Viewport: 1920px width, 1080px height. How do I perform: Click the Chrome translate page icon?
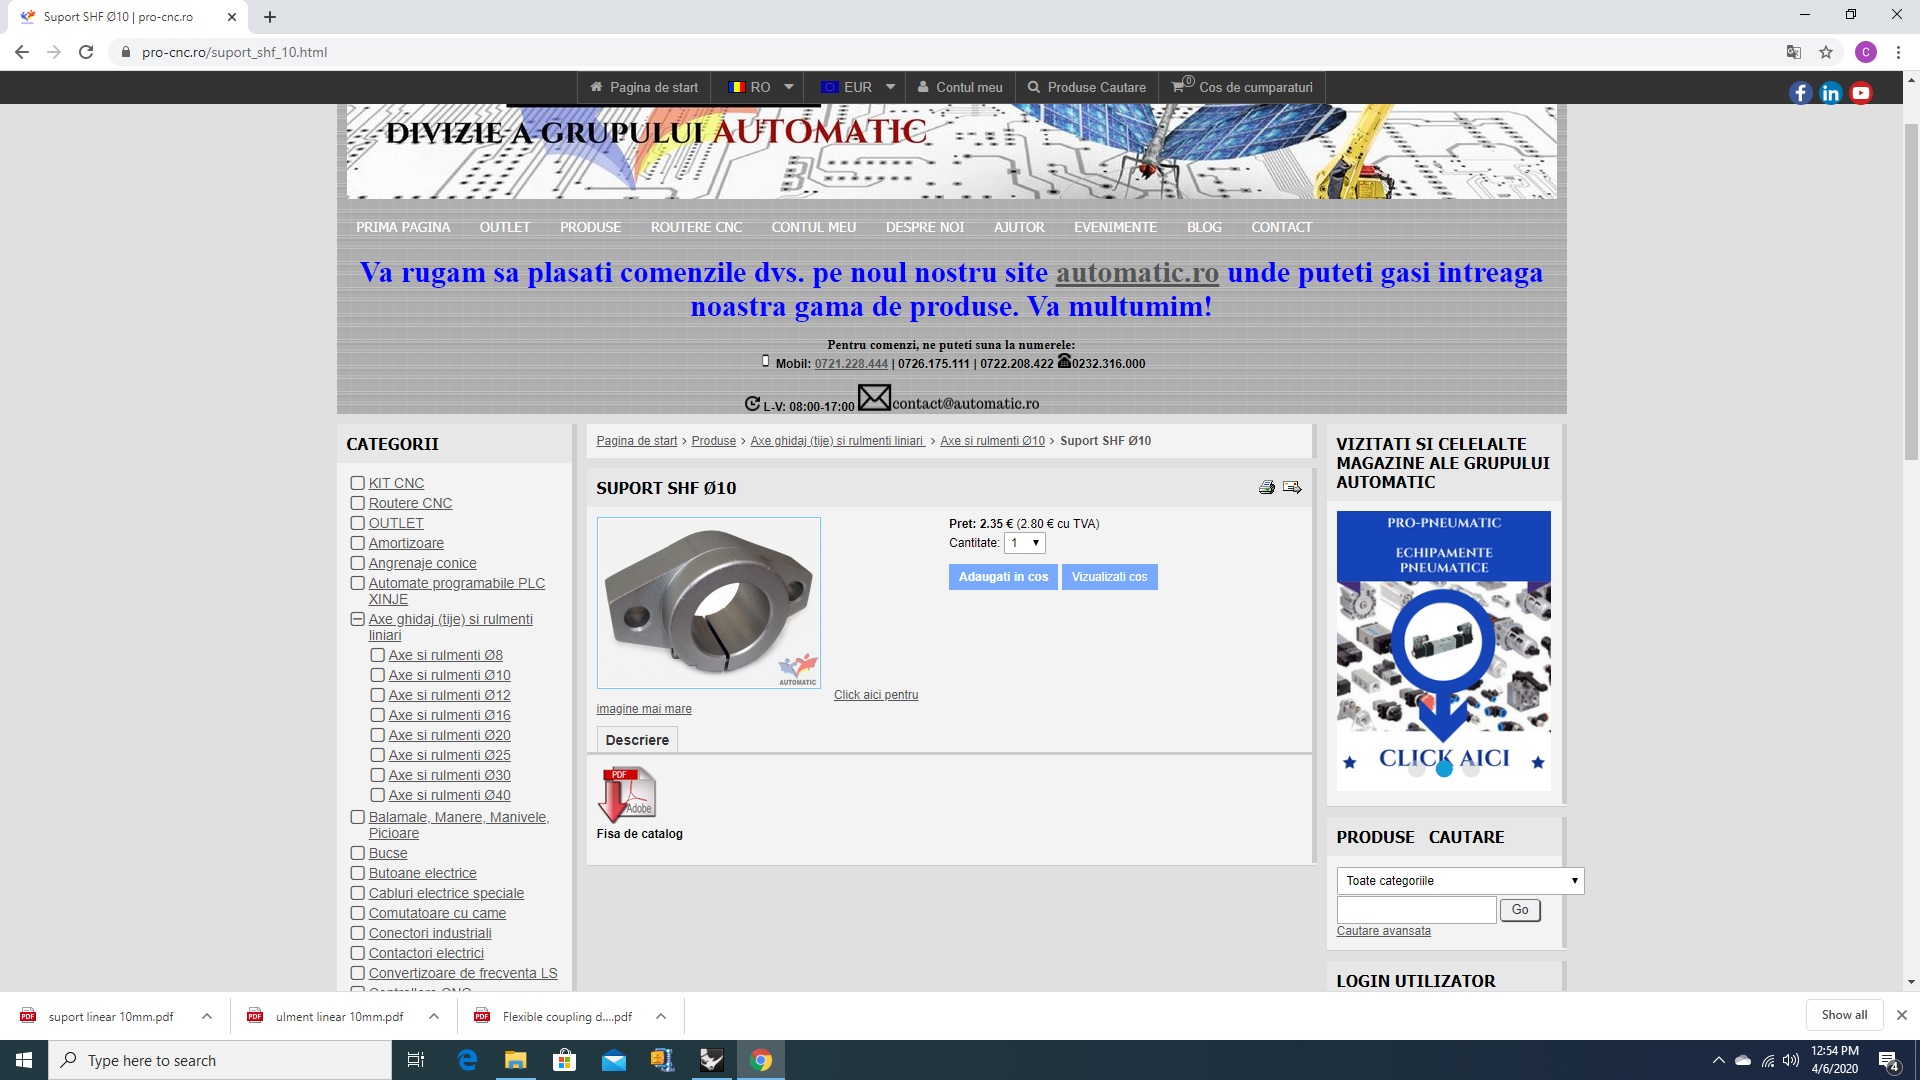[1794, 52]
